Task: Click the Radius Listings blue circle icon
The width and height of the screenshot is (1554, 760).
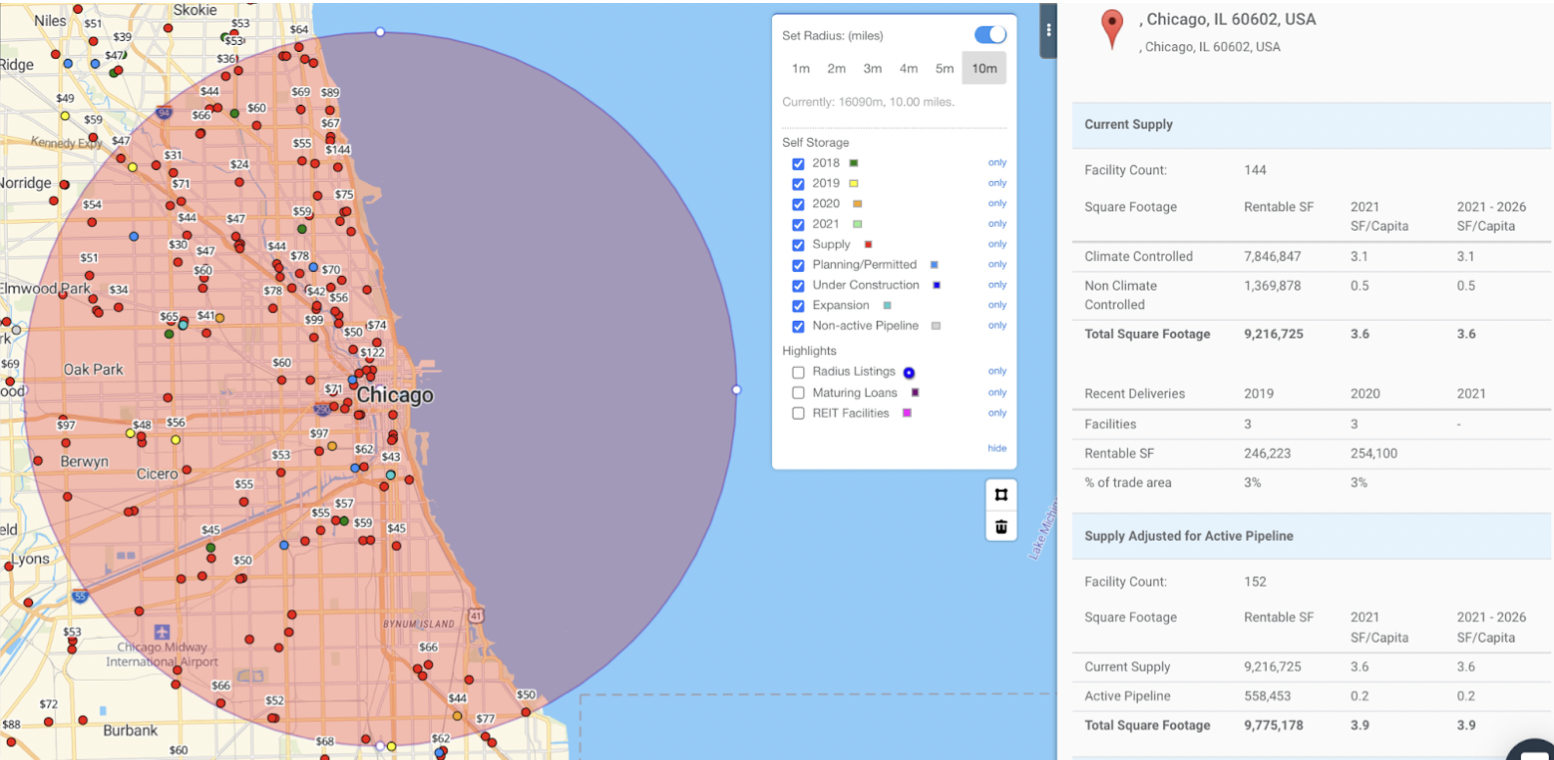Action: [909, 373]
